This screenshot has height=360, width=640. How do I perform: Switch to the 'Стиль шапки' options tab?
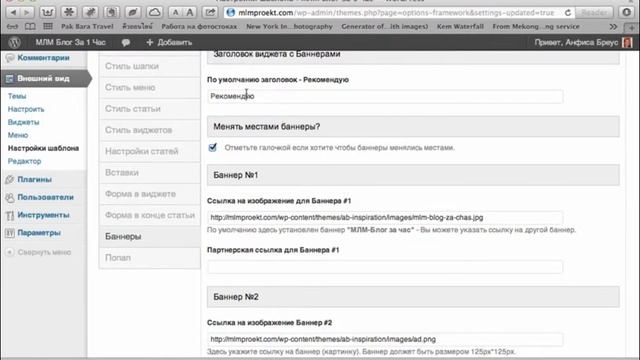coord(149,66)
